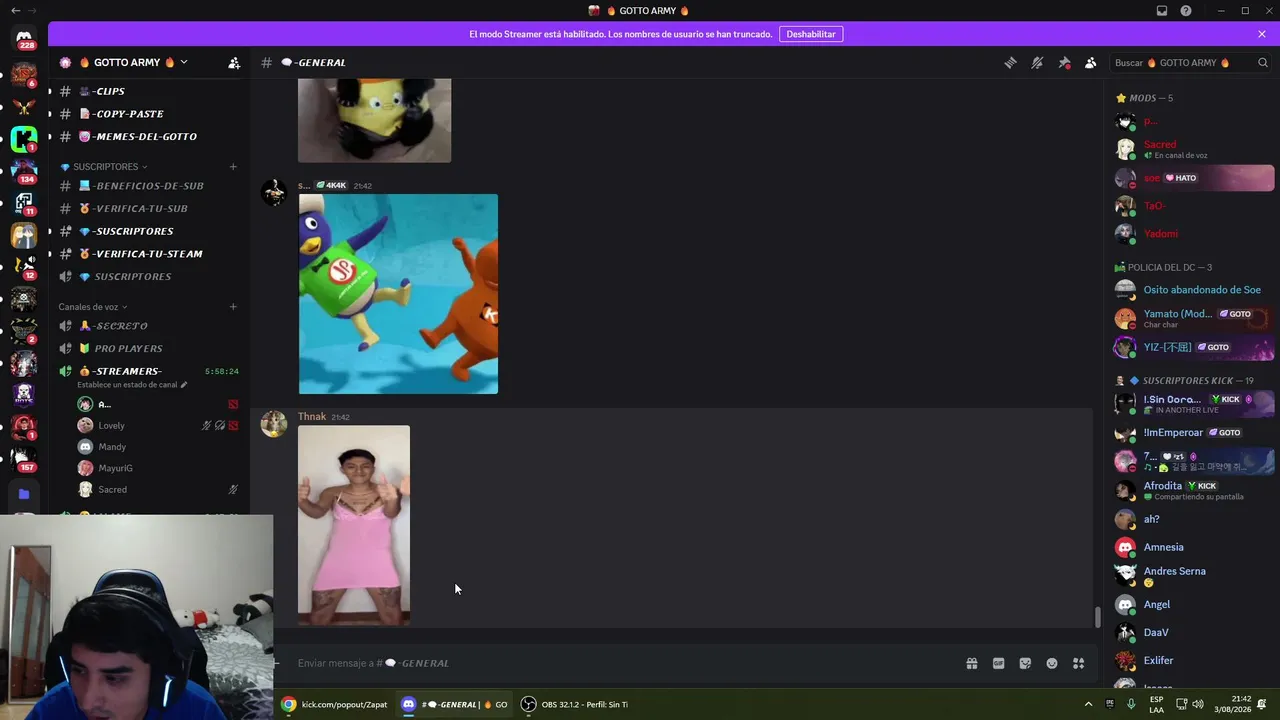Switch to the Kick server with green K icon
The image size is (1280, 720).
point(24,139)
